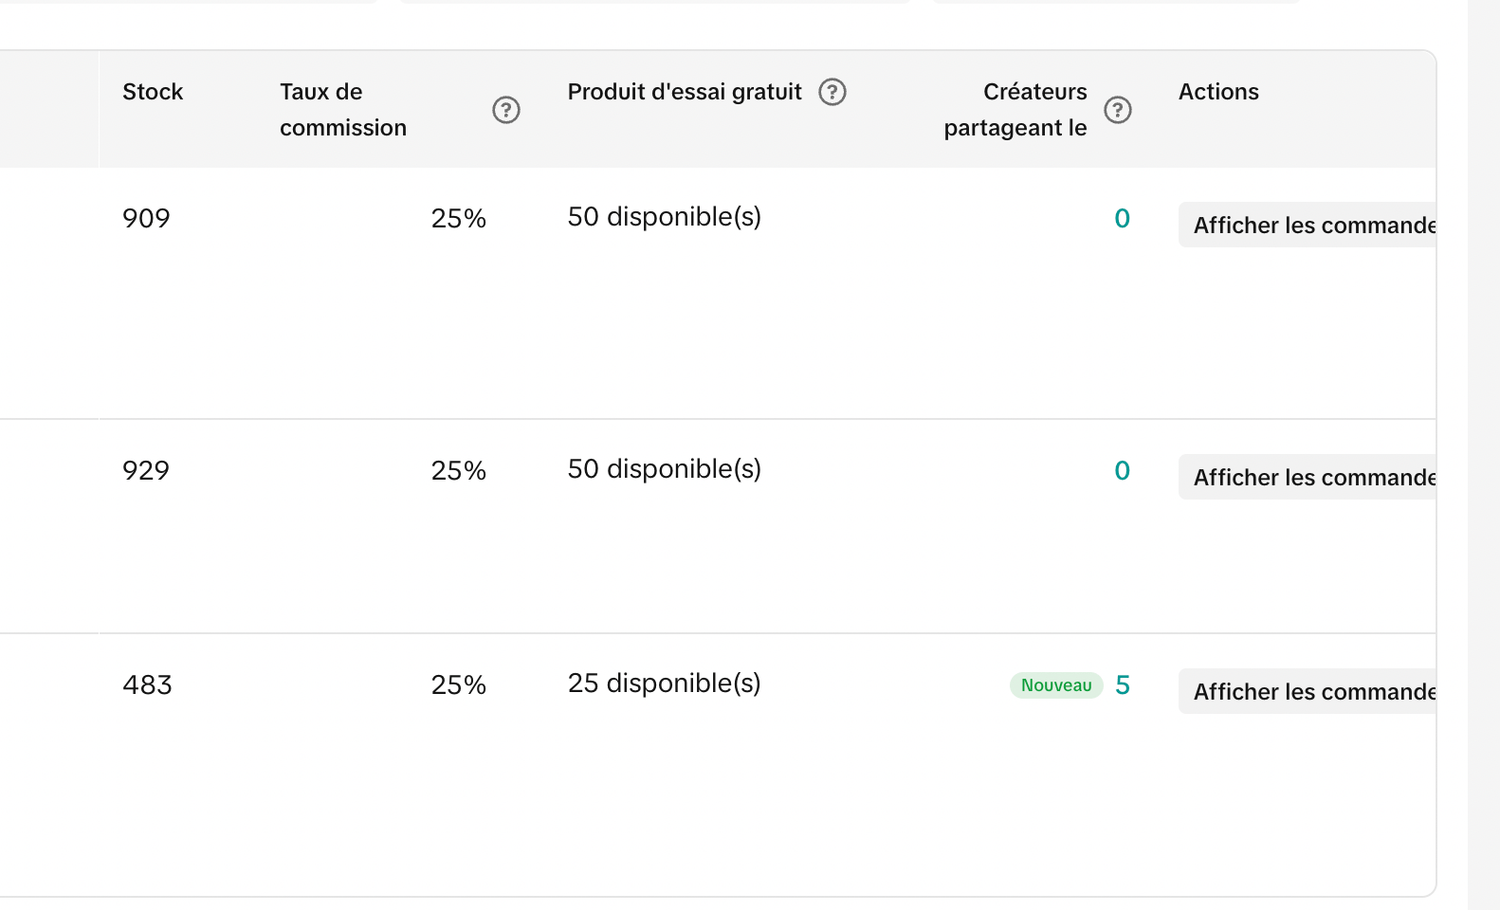Viewport: 1500px width, 910px height.
Task: Click the Stock column header
Action: click(153, 92)
